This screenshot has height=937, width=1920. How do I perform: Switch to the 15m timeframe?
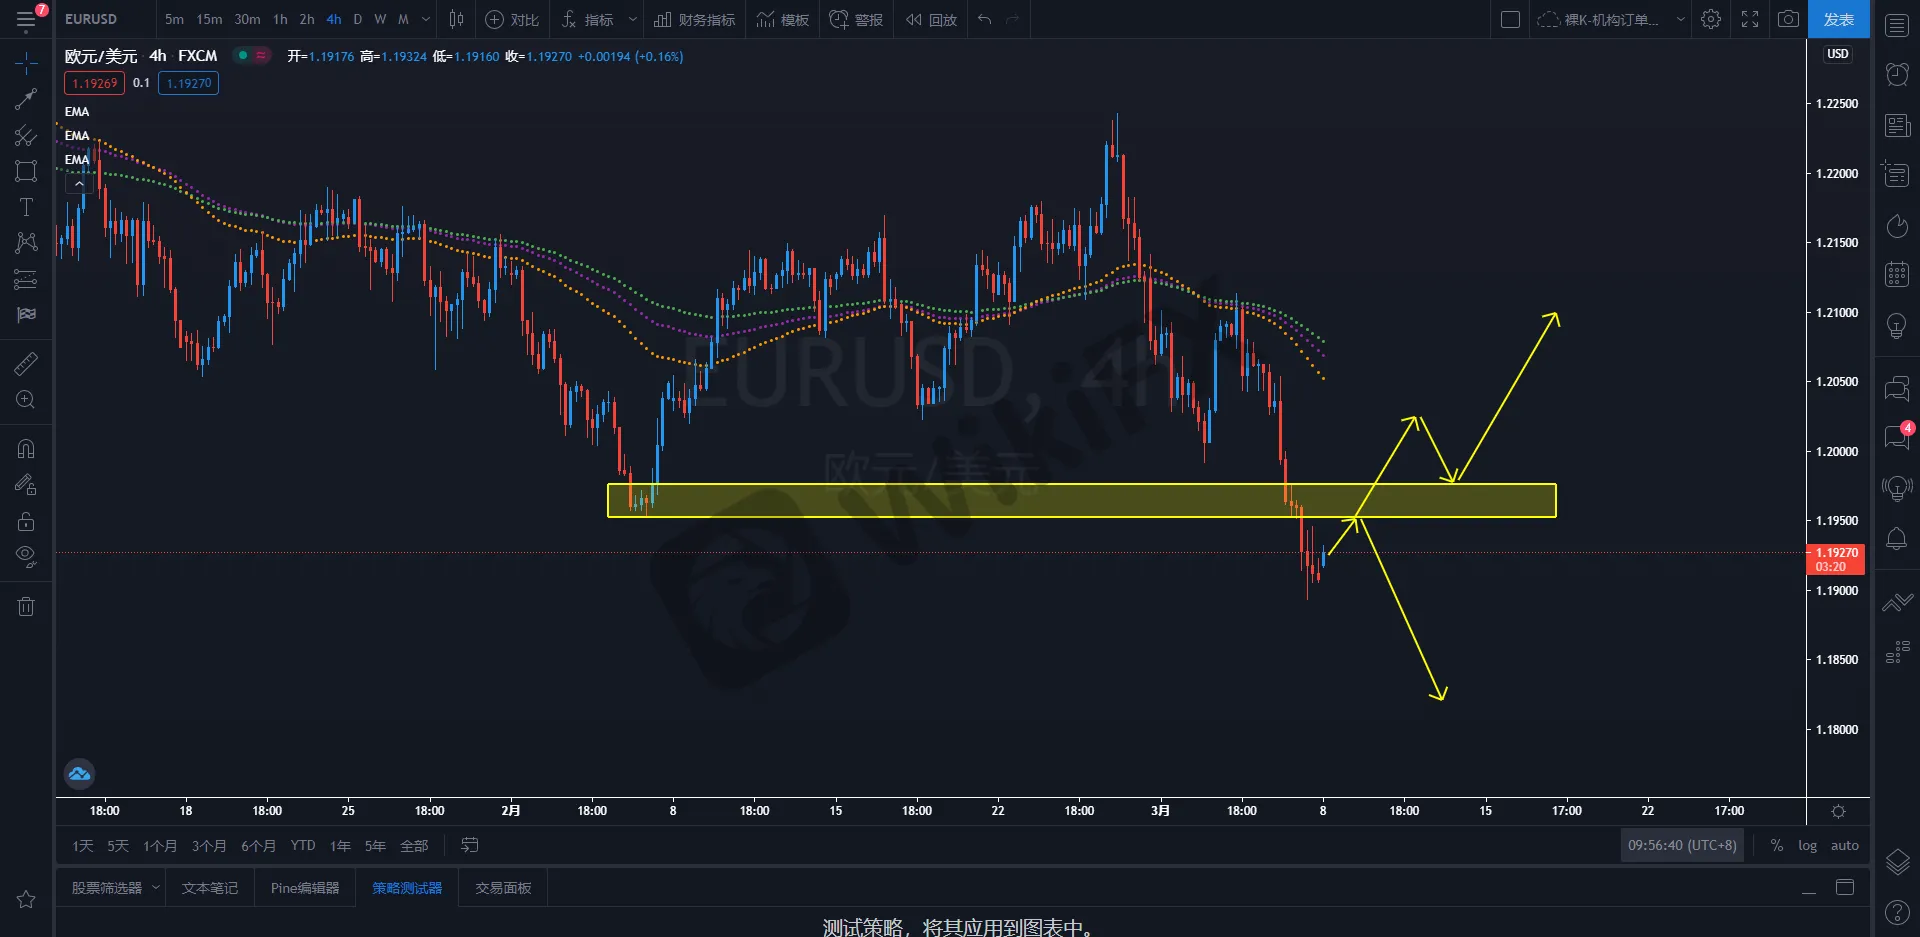tap(209, 19)
